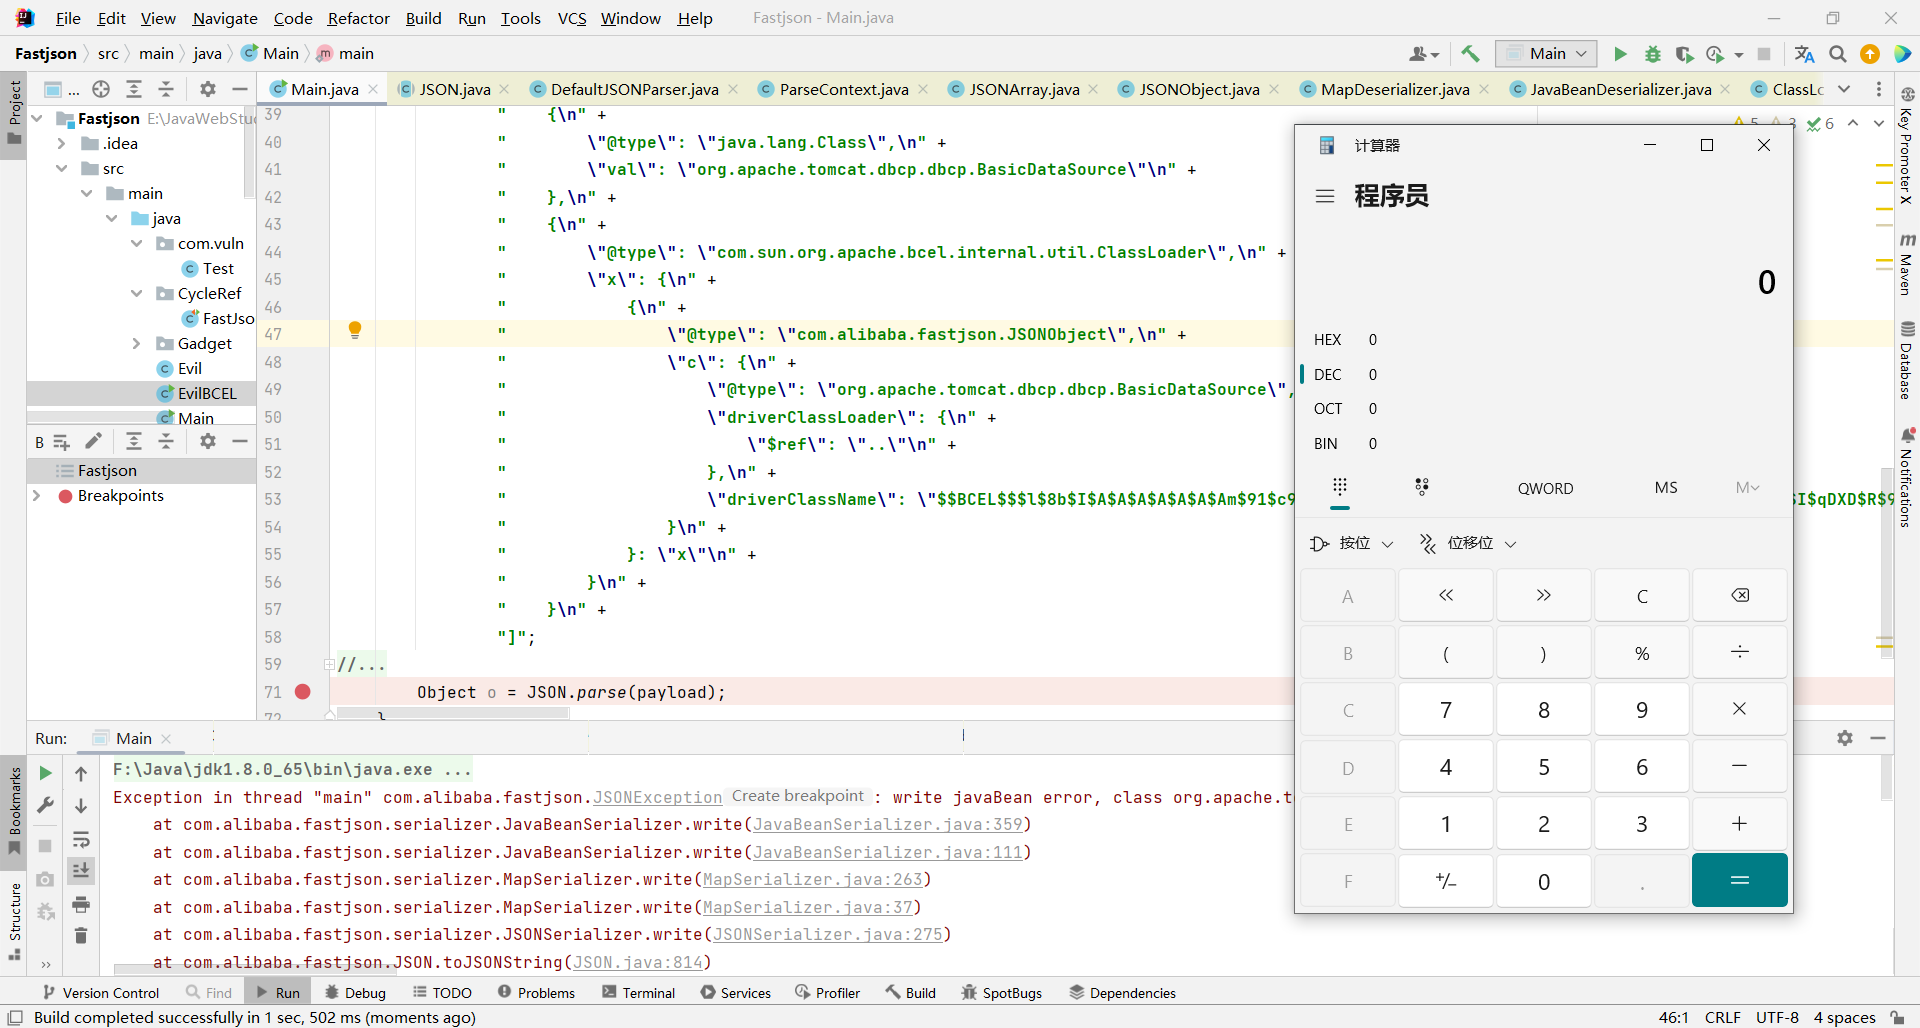The image size is (1920, 1028).
Task: Open the VCS menu
Action: tap(572, 18)
